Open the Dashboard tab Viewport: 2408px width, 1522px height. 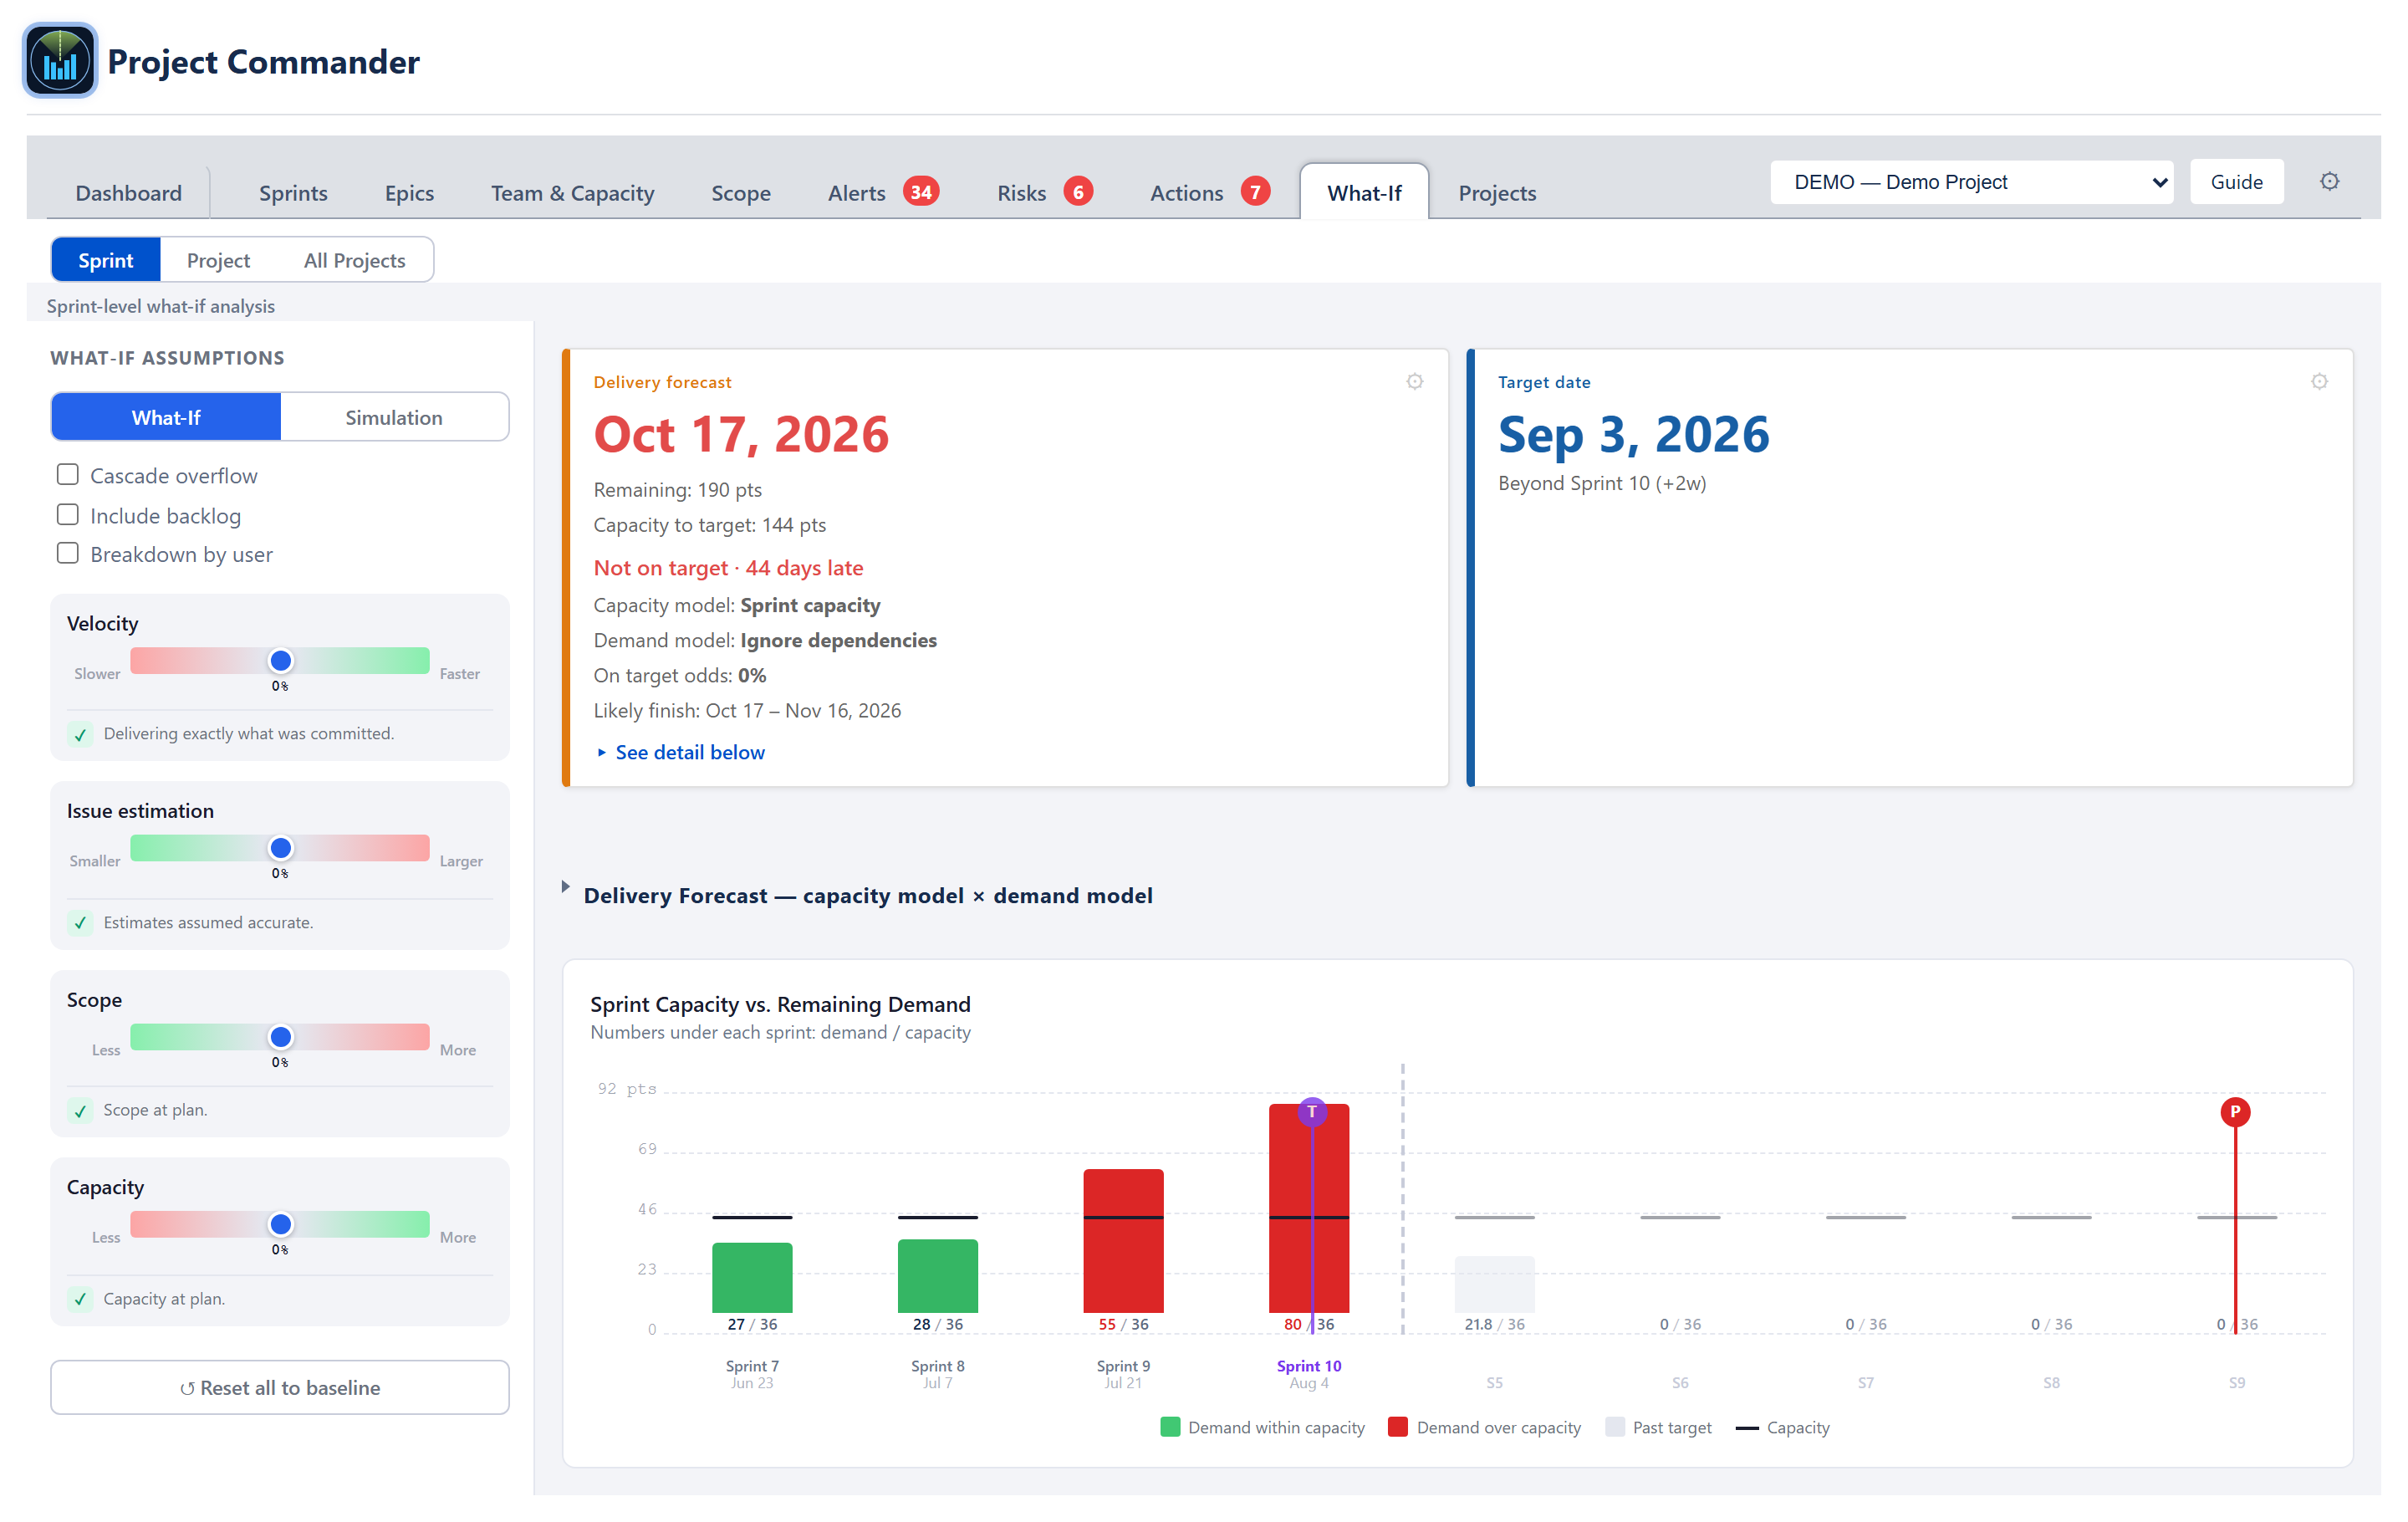(x=129, y=192)
